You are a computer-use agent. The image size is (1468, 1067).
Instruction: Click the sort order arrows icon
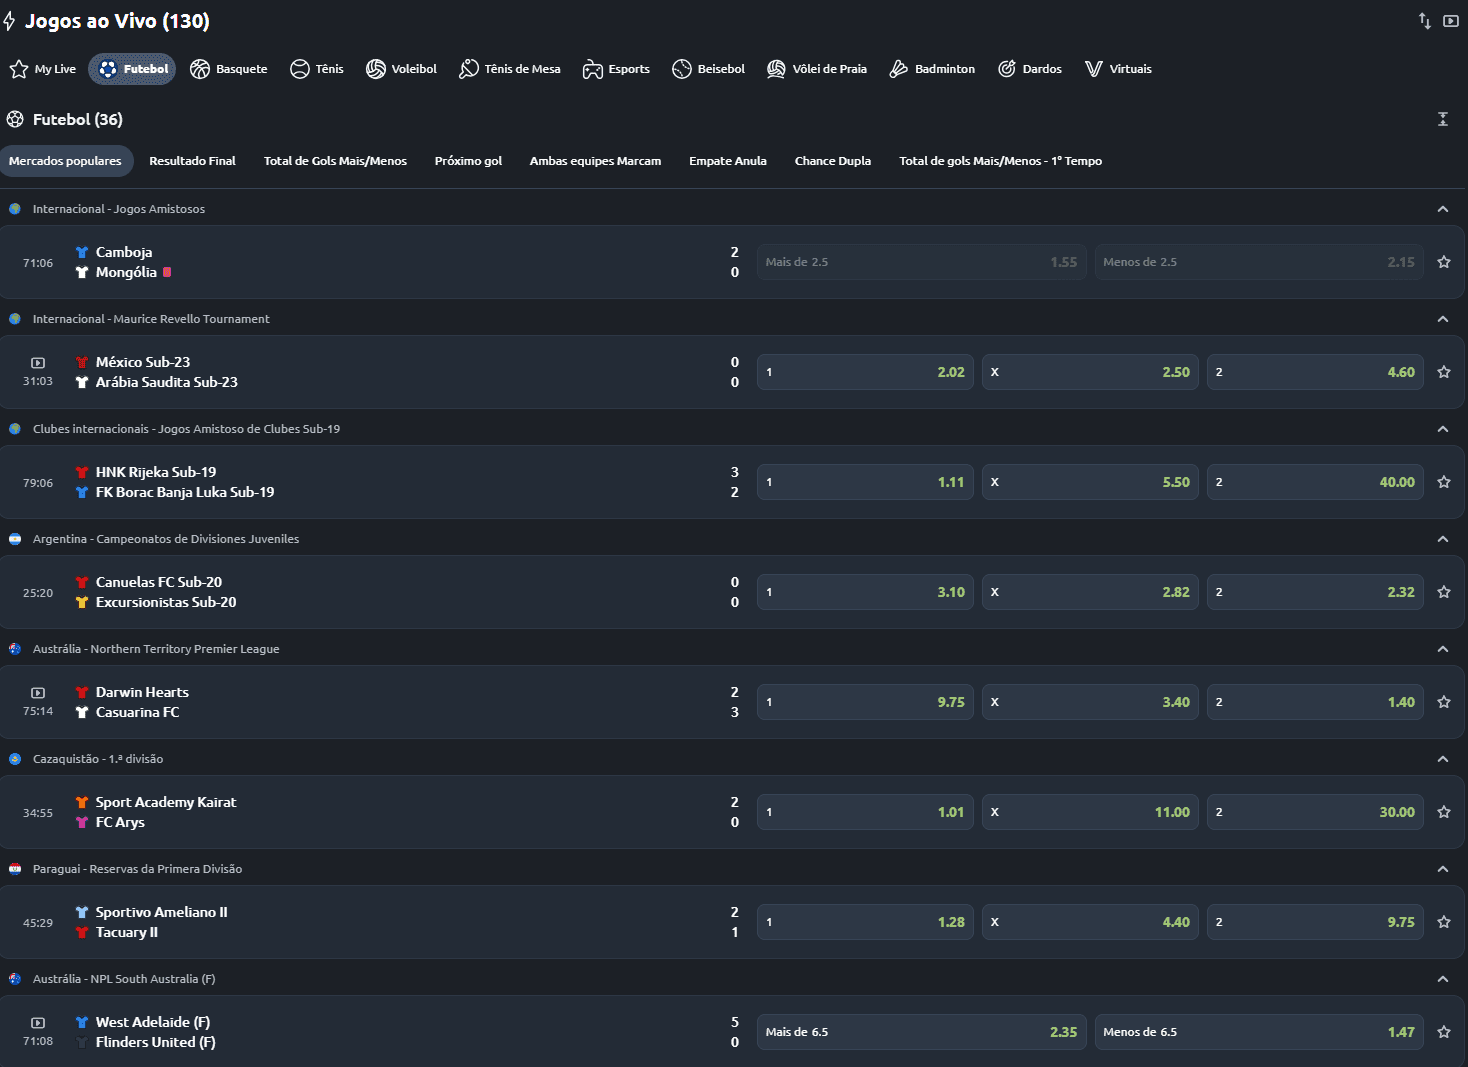1424,21
